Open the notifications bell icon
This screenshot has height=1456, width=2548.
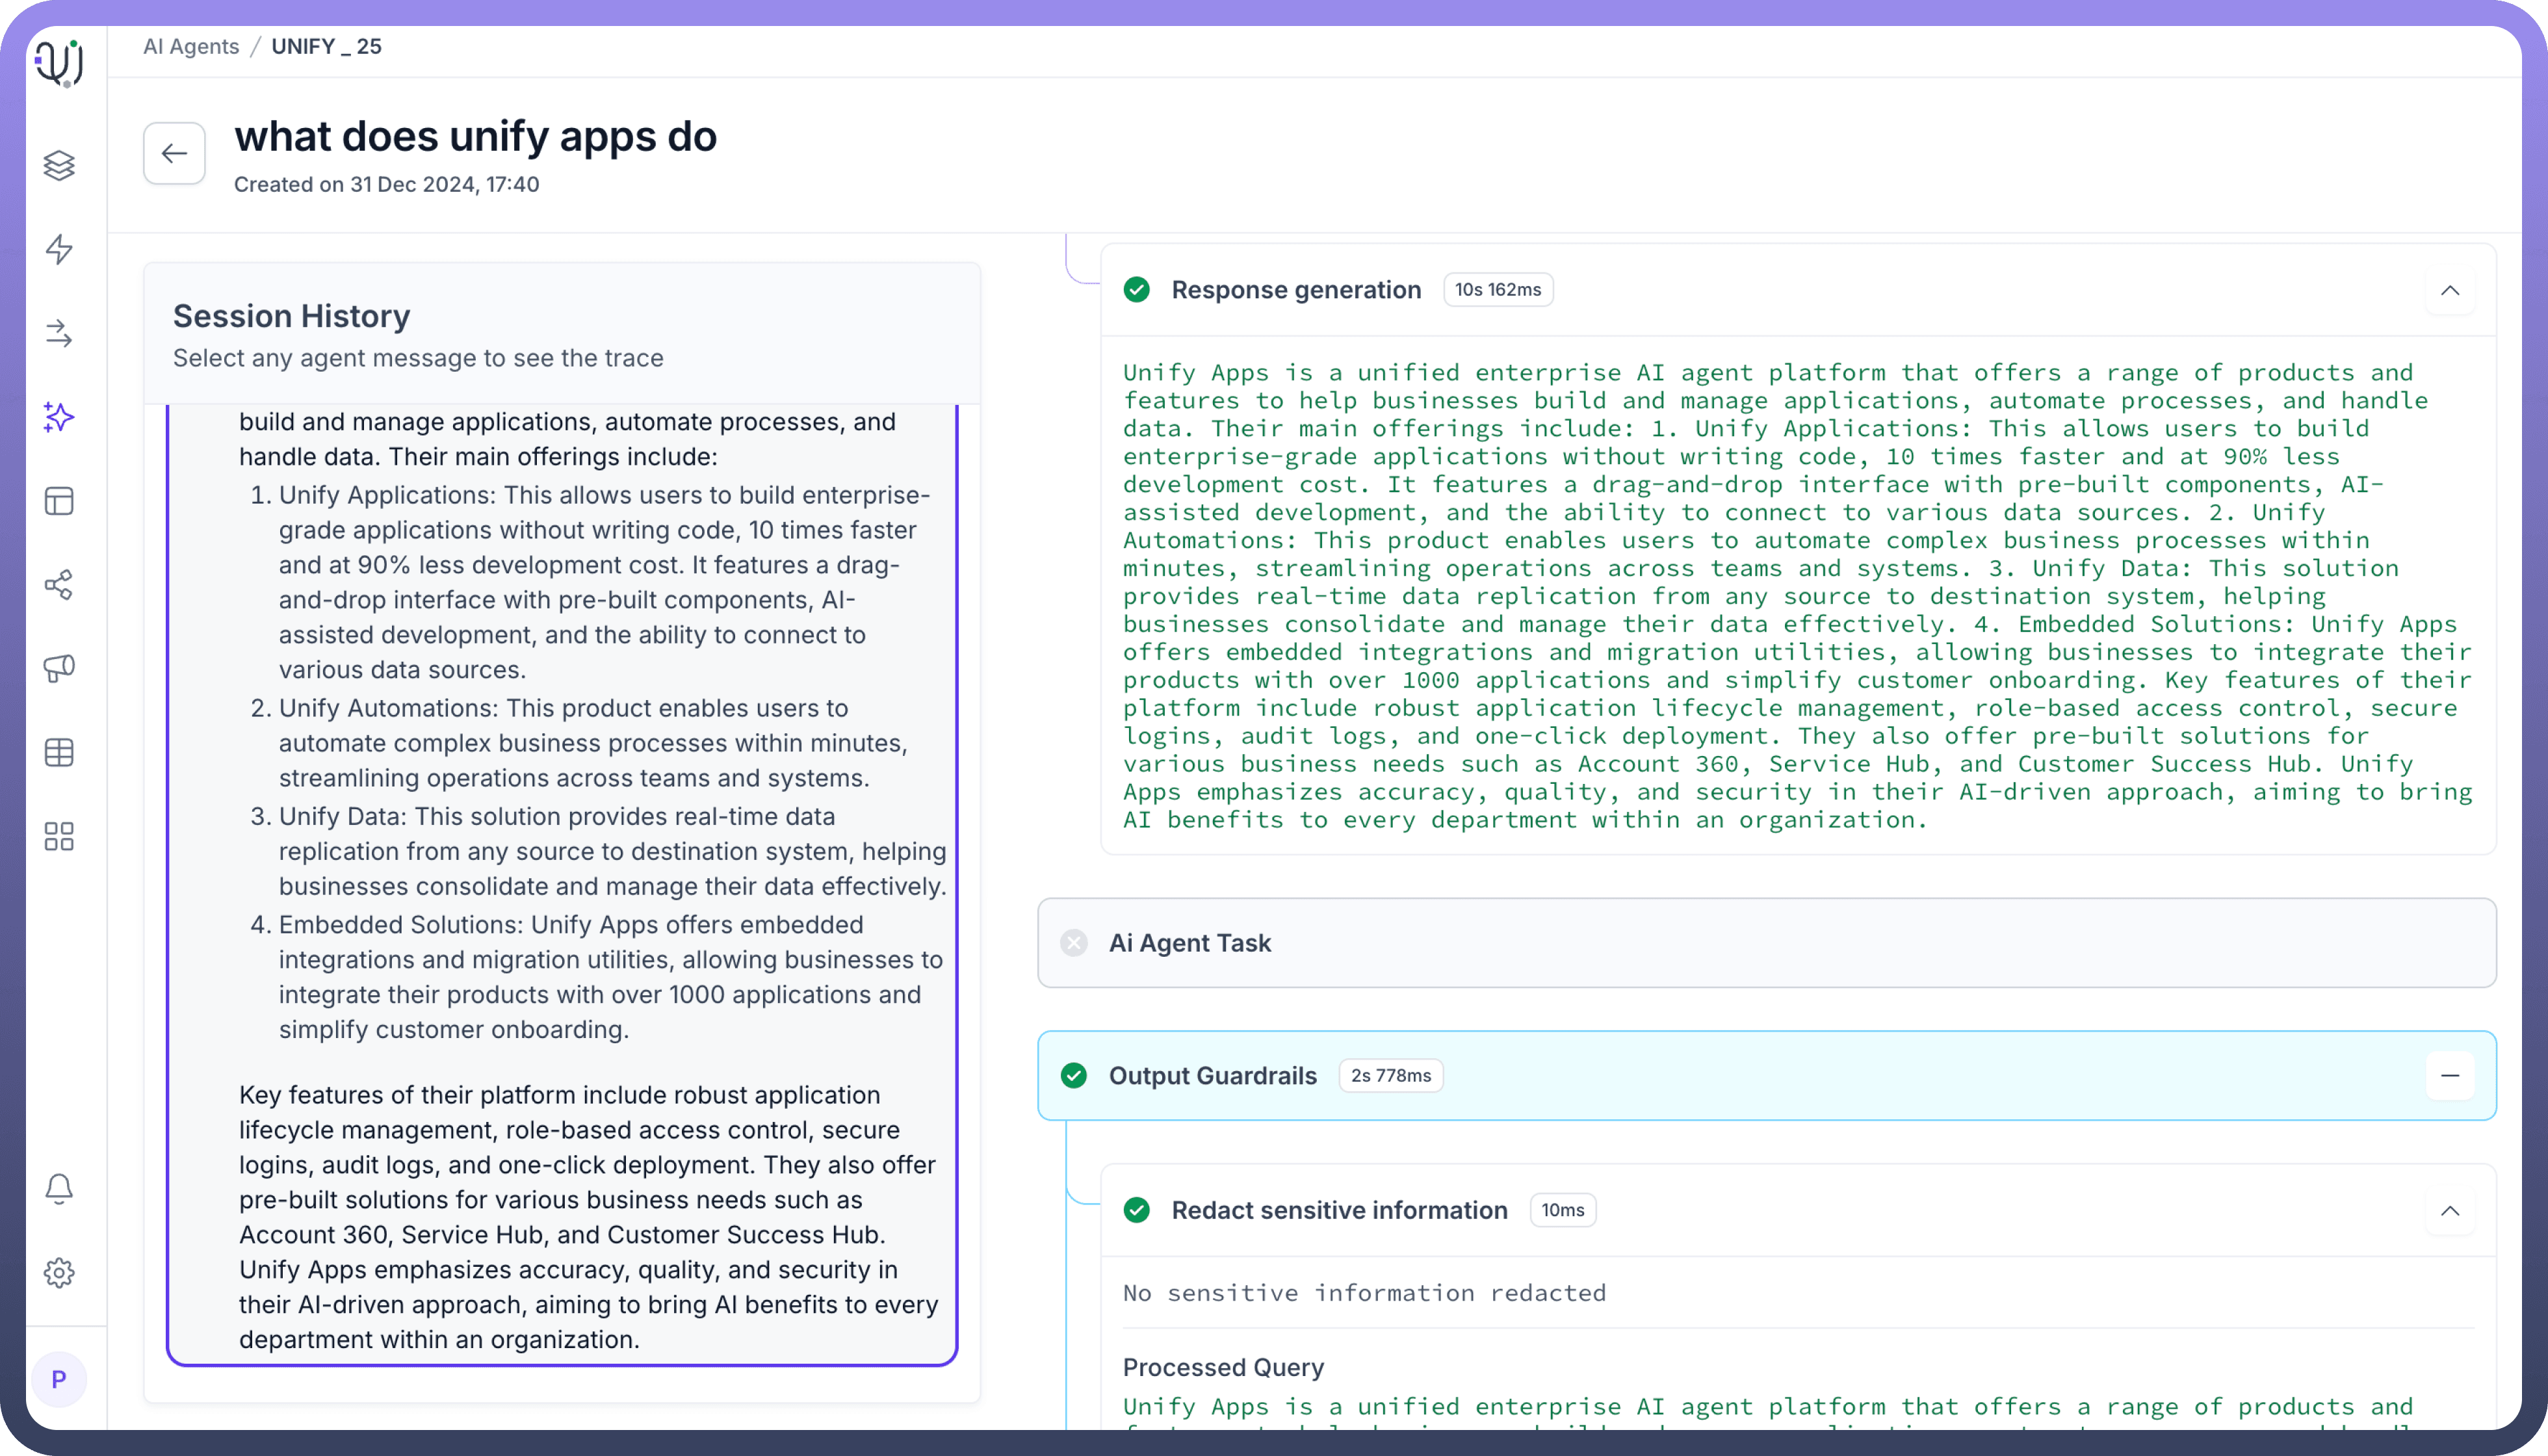tap(59, 1188)
